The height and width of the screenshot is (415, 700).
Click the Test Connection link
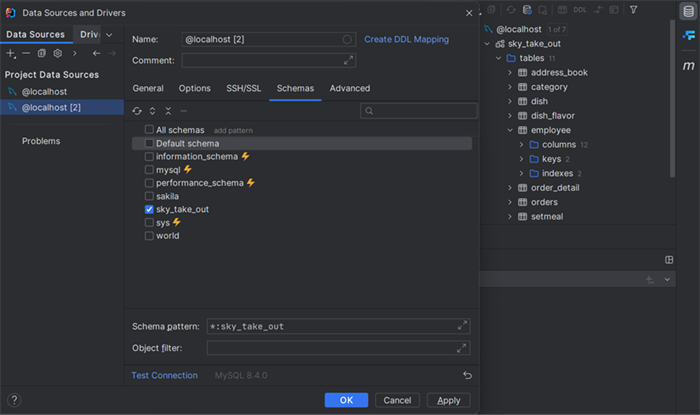[164, 375]
